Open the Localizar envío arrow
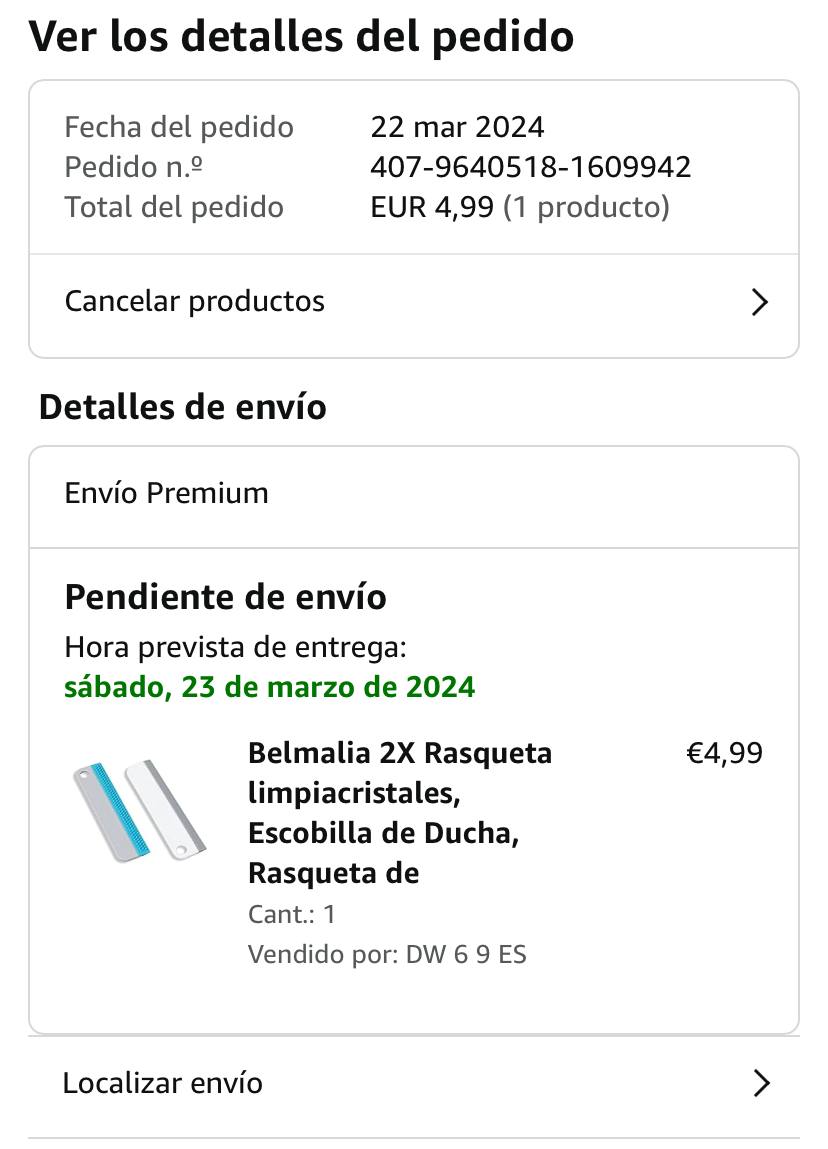Screen dimensions: 828x1149 coord(761,1083)
